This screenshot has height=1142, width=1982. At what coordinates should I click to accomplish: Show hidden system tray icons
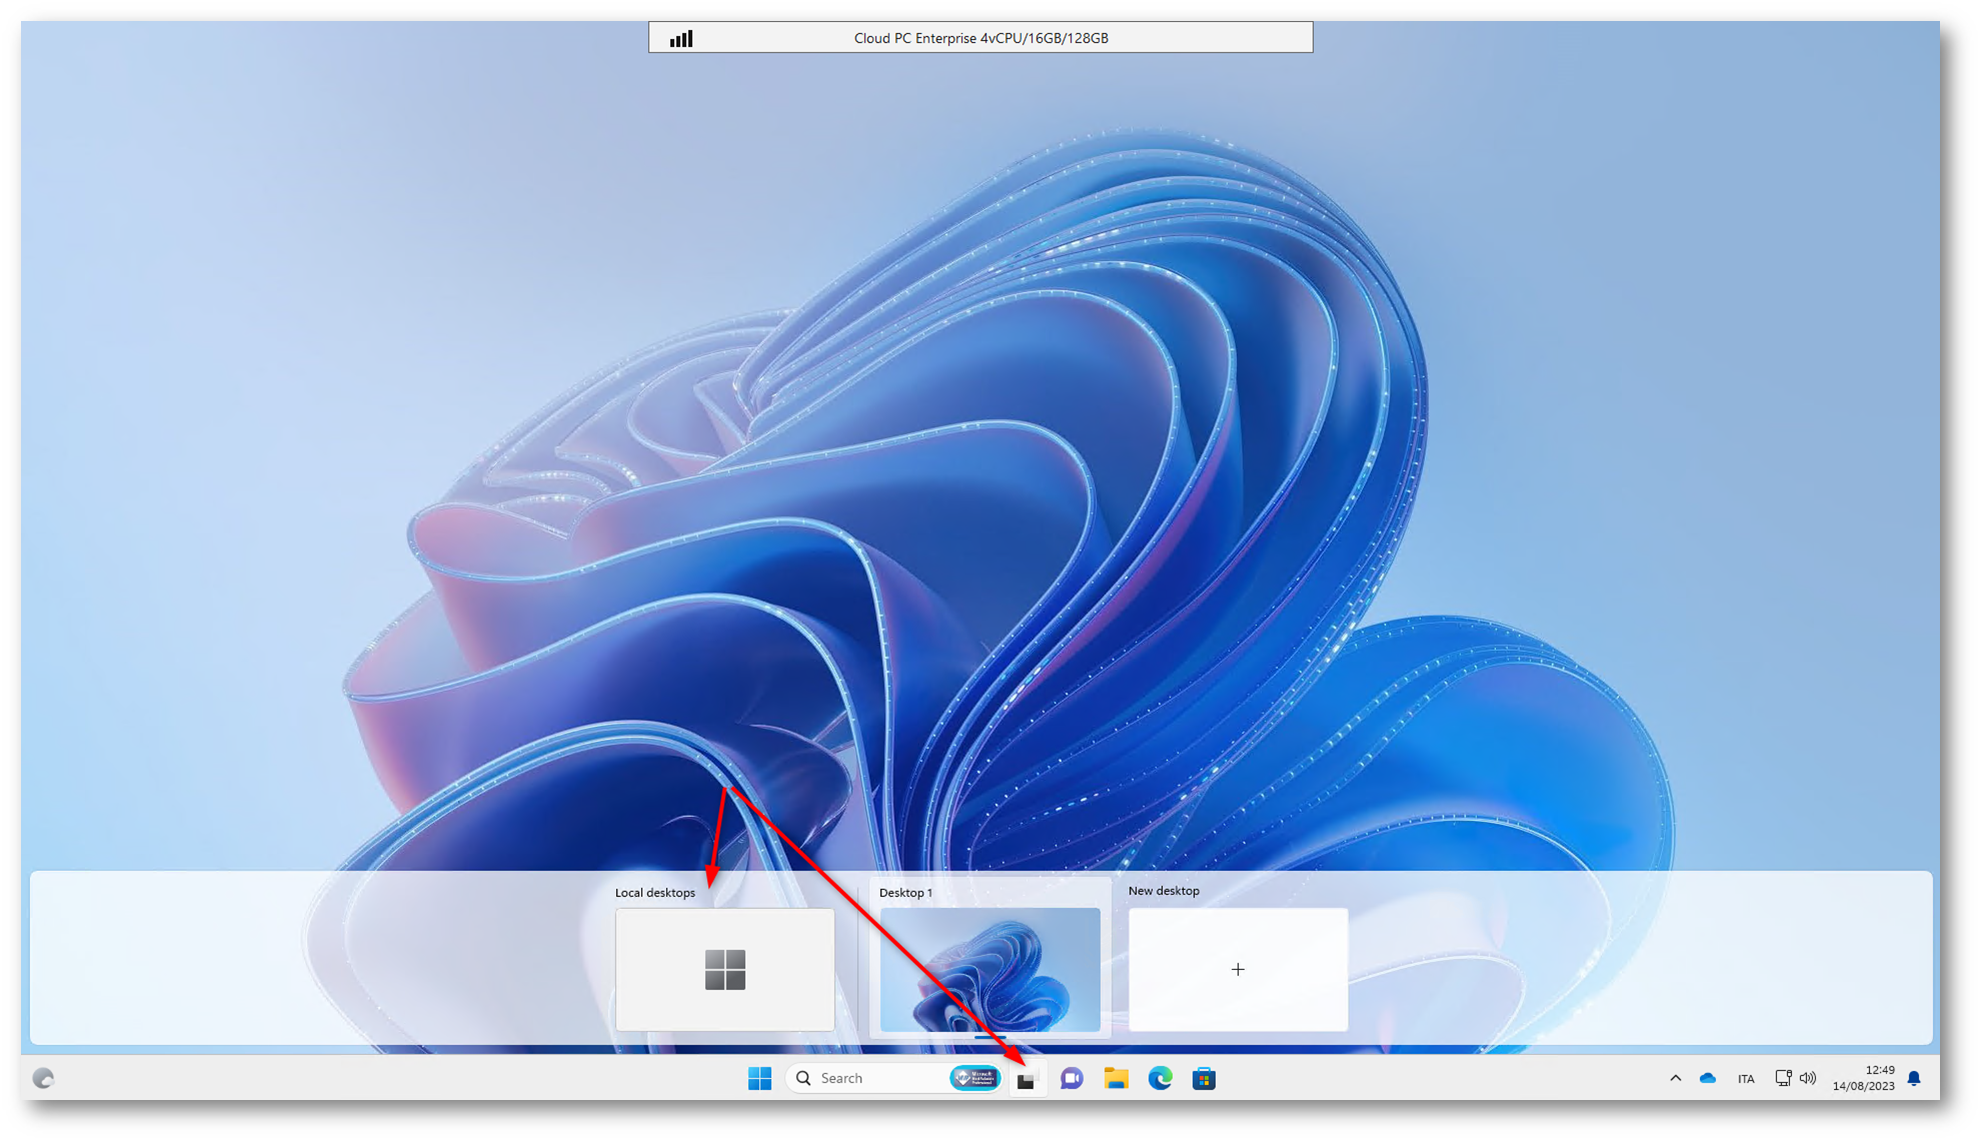pos(1675,1078)
